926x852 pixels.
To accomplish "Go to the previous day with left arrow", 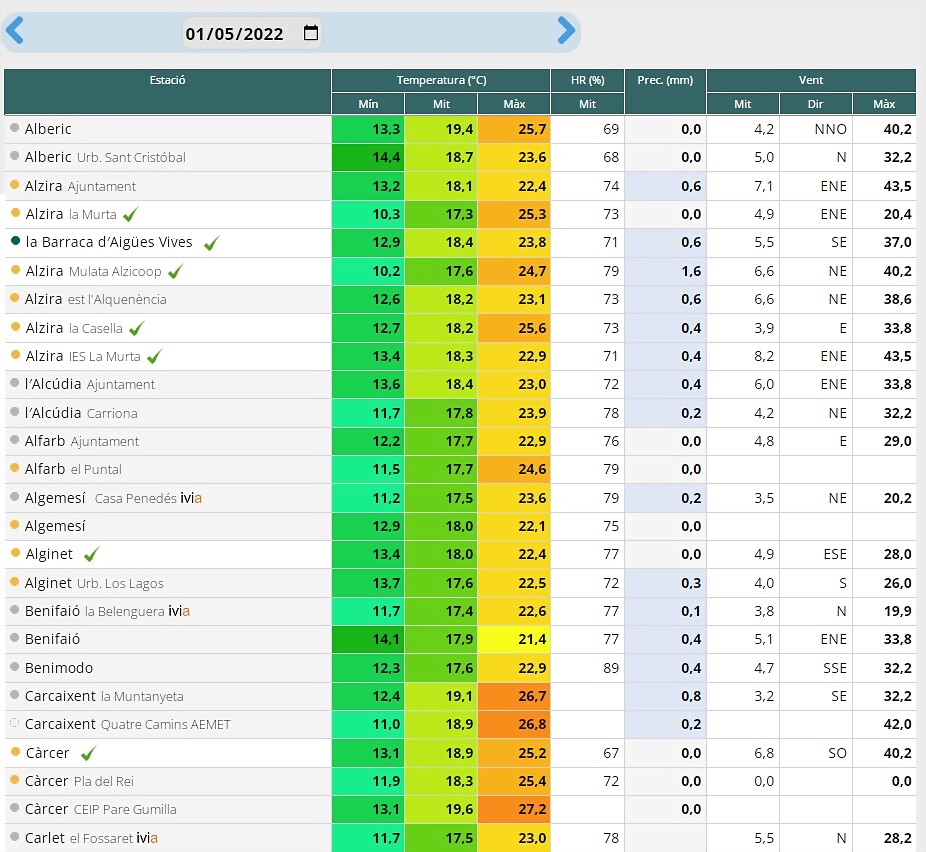I will [x=14, y=30].
